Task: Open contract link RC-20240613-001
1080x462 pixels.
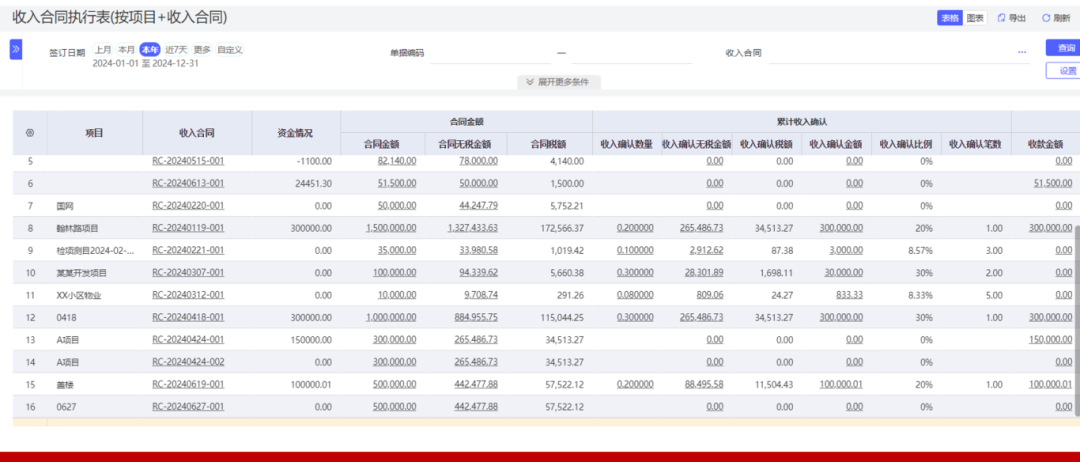Action: click(x=187, y=183)
